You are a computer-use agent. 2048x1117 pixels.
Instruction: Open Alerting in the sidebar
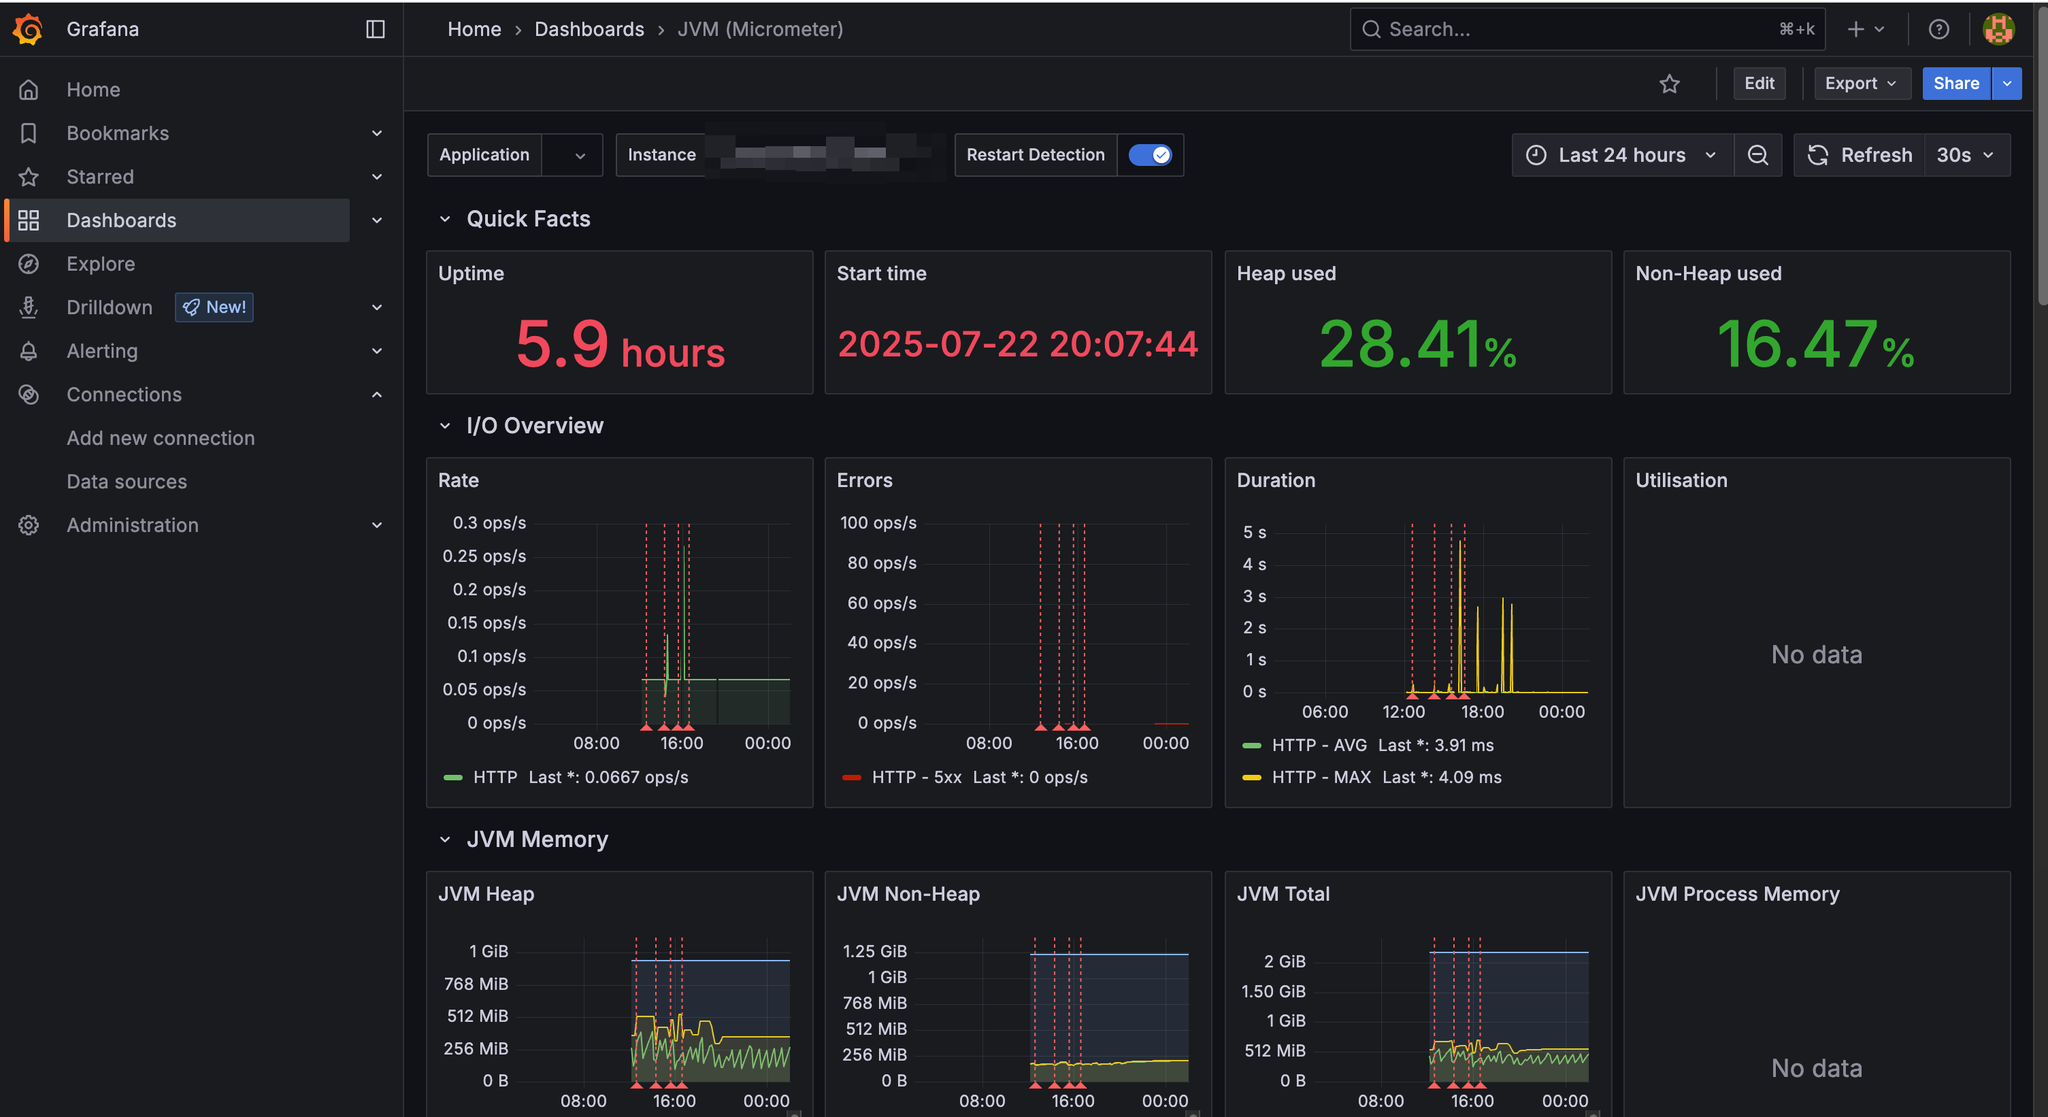[x=102, y=351]
